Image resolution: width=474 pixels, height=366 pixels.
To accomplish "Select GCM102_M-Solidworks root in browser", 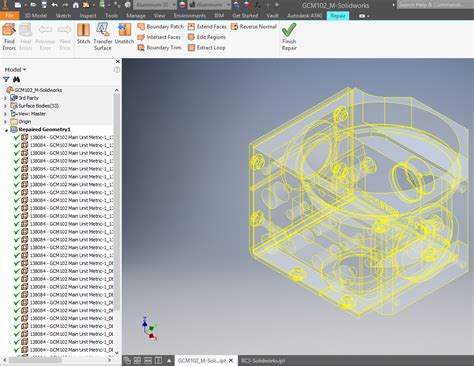I will [x=38, y=90].
